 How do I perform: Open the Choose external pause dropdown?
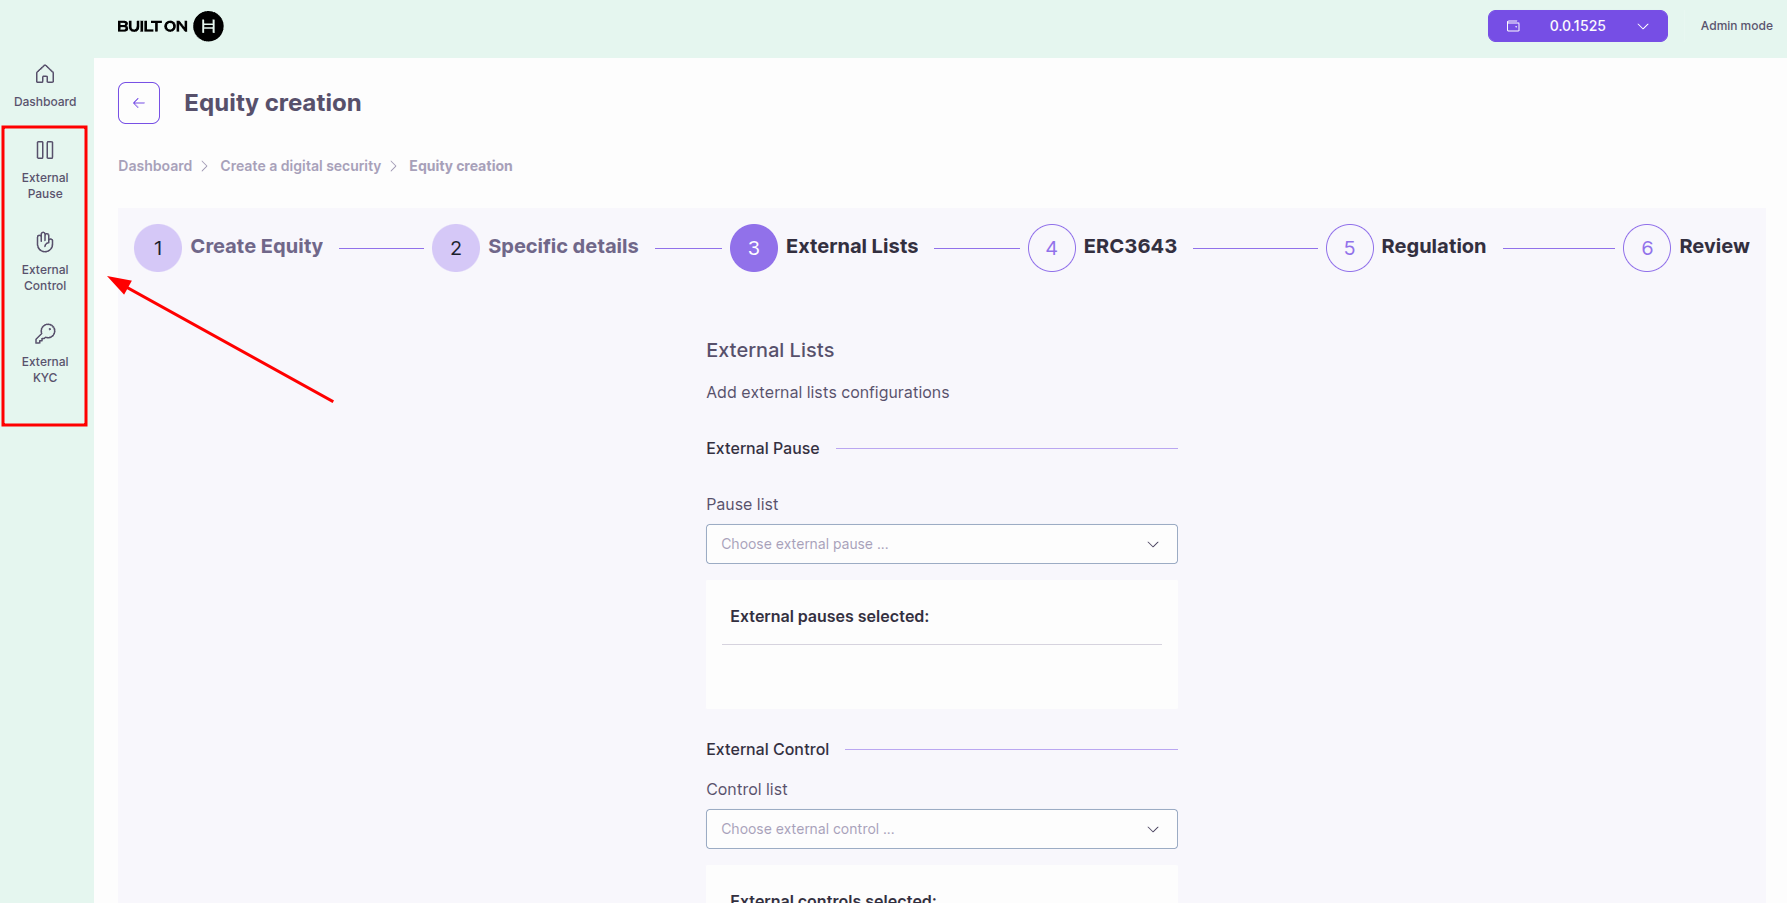coord(941,543)
